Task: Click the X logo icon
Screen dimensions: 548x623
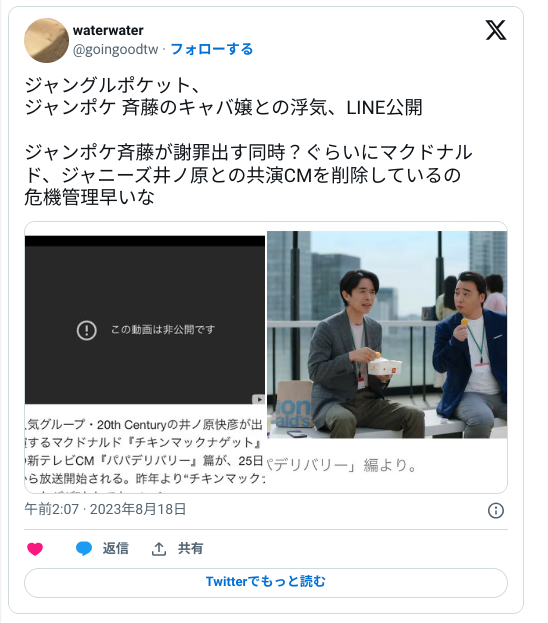Action: coord(496,30)
